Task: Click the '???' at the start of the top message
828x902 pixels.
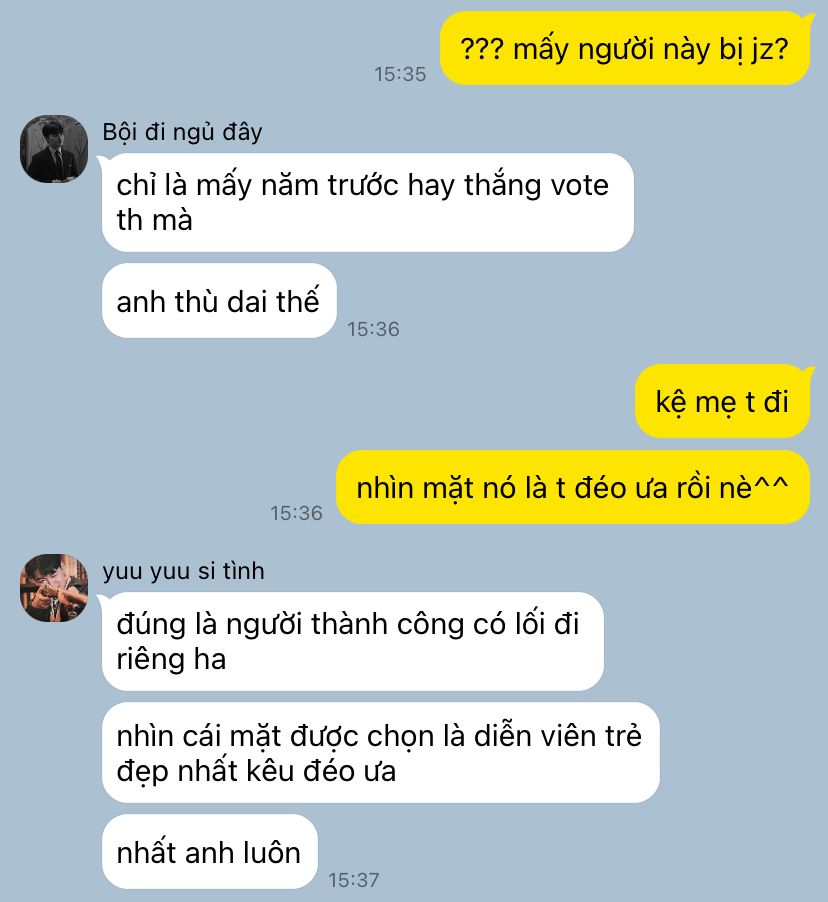Action: coord(482,49)
